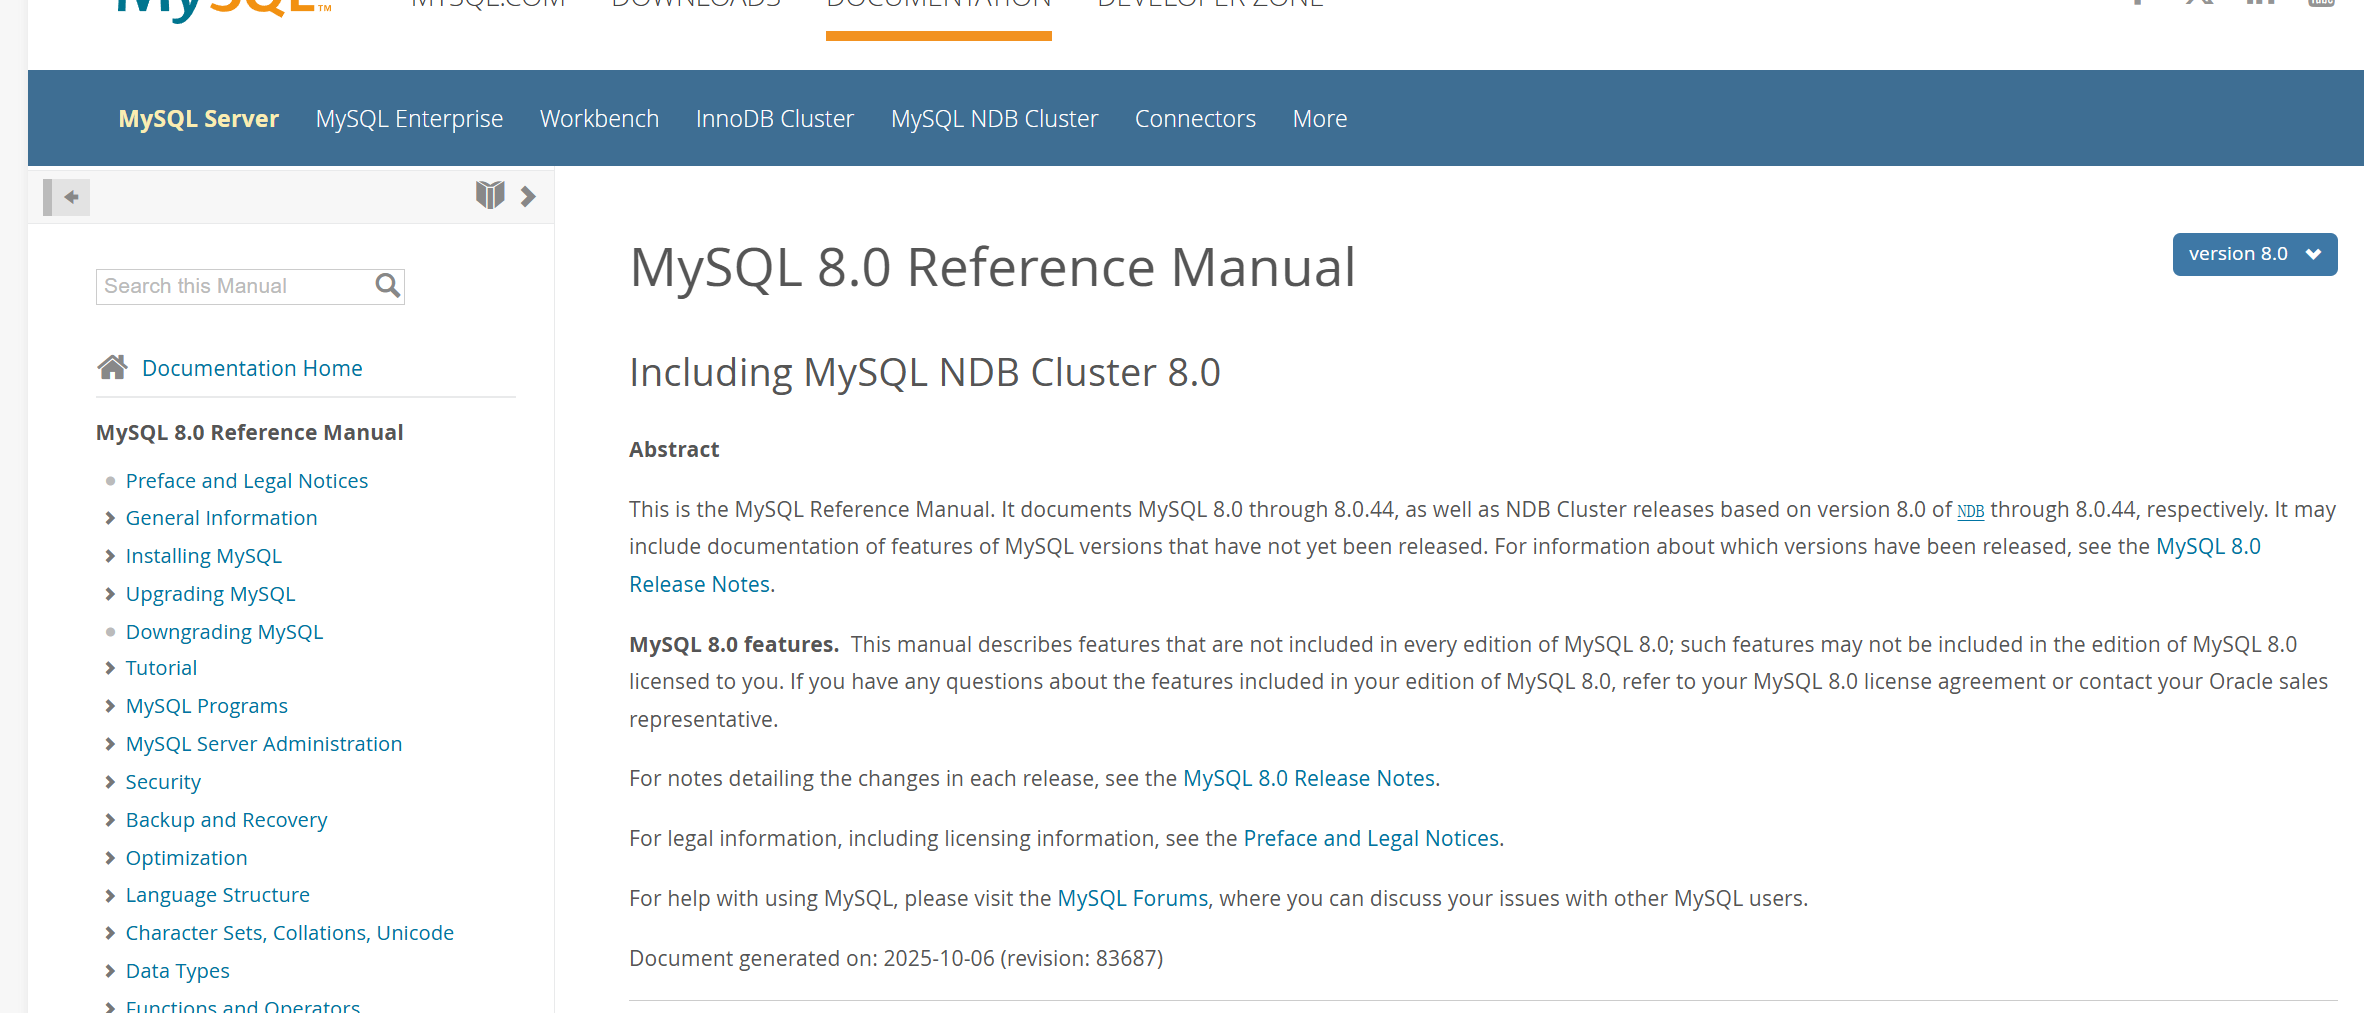Go to InnoDB Cluster tab
The image size is (2364, 1013).
(x=775, y=119)
